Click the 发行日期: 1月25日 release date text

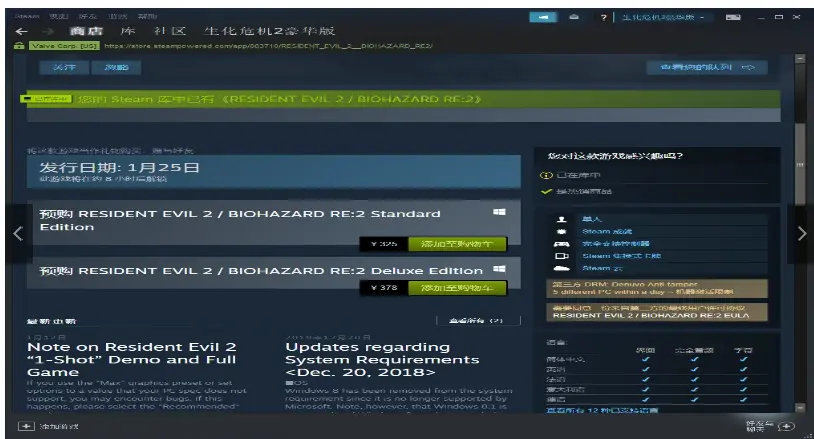(119, 168)
